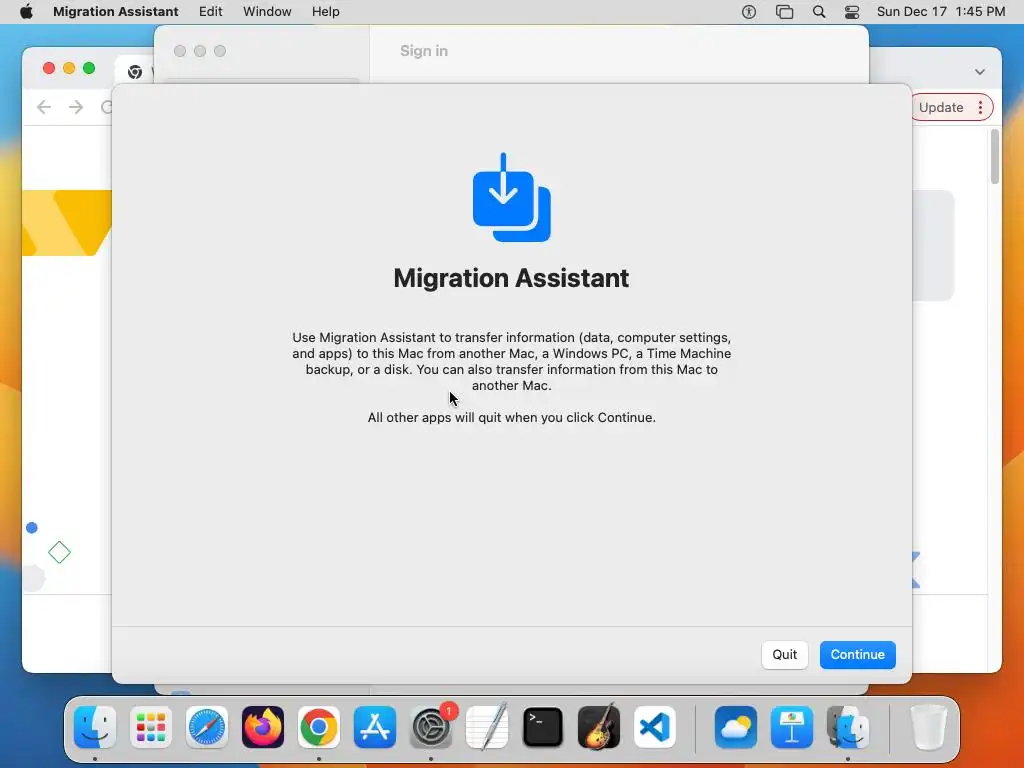1024x768 pixels.
Task: Click the Chrome window vertical scrollbar
Action: coord(995,157)
